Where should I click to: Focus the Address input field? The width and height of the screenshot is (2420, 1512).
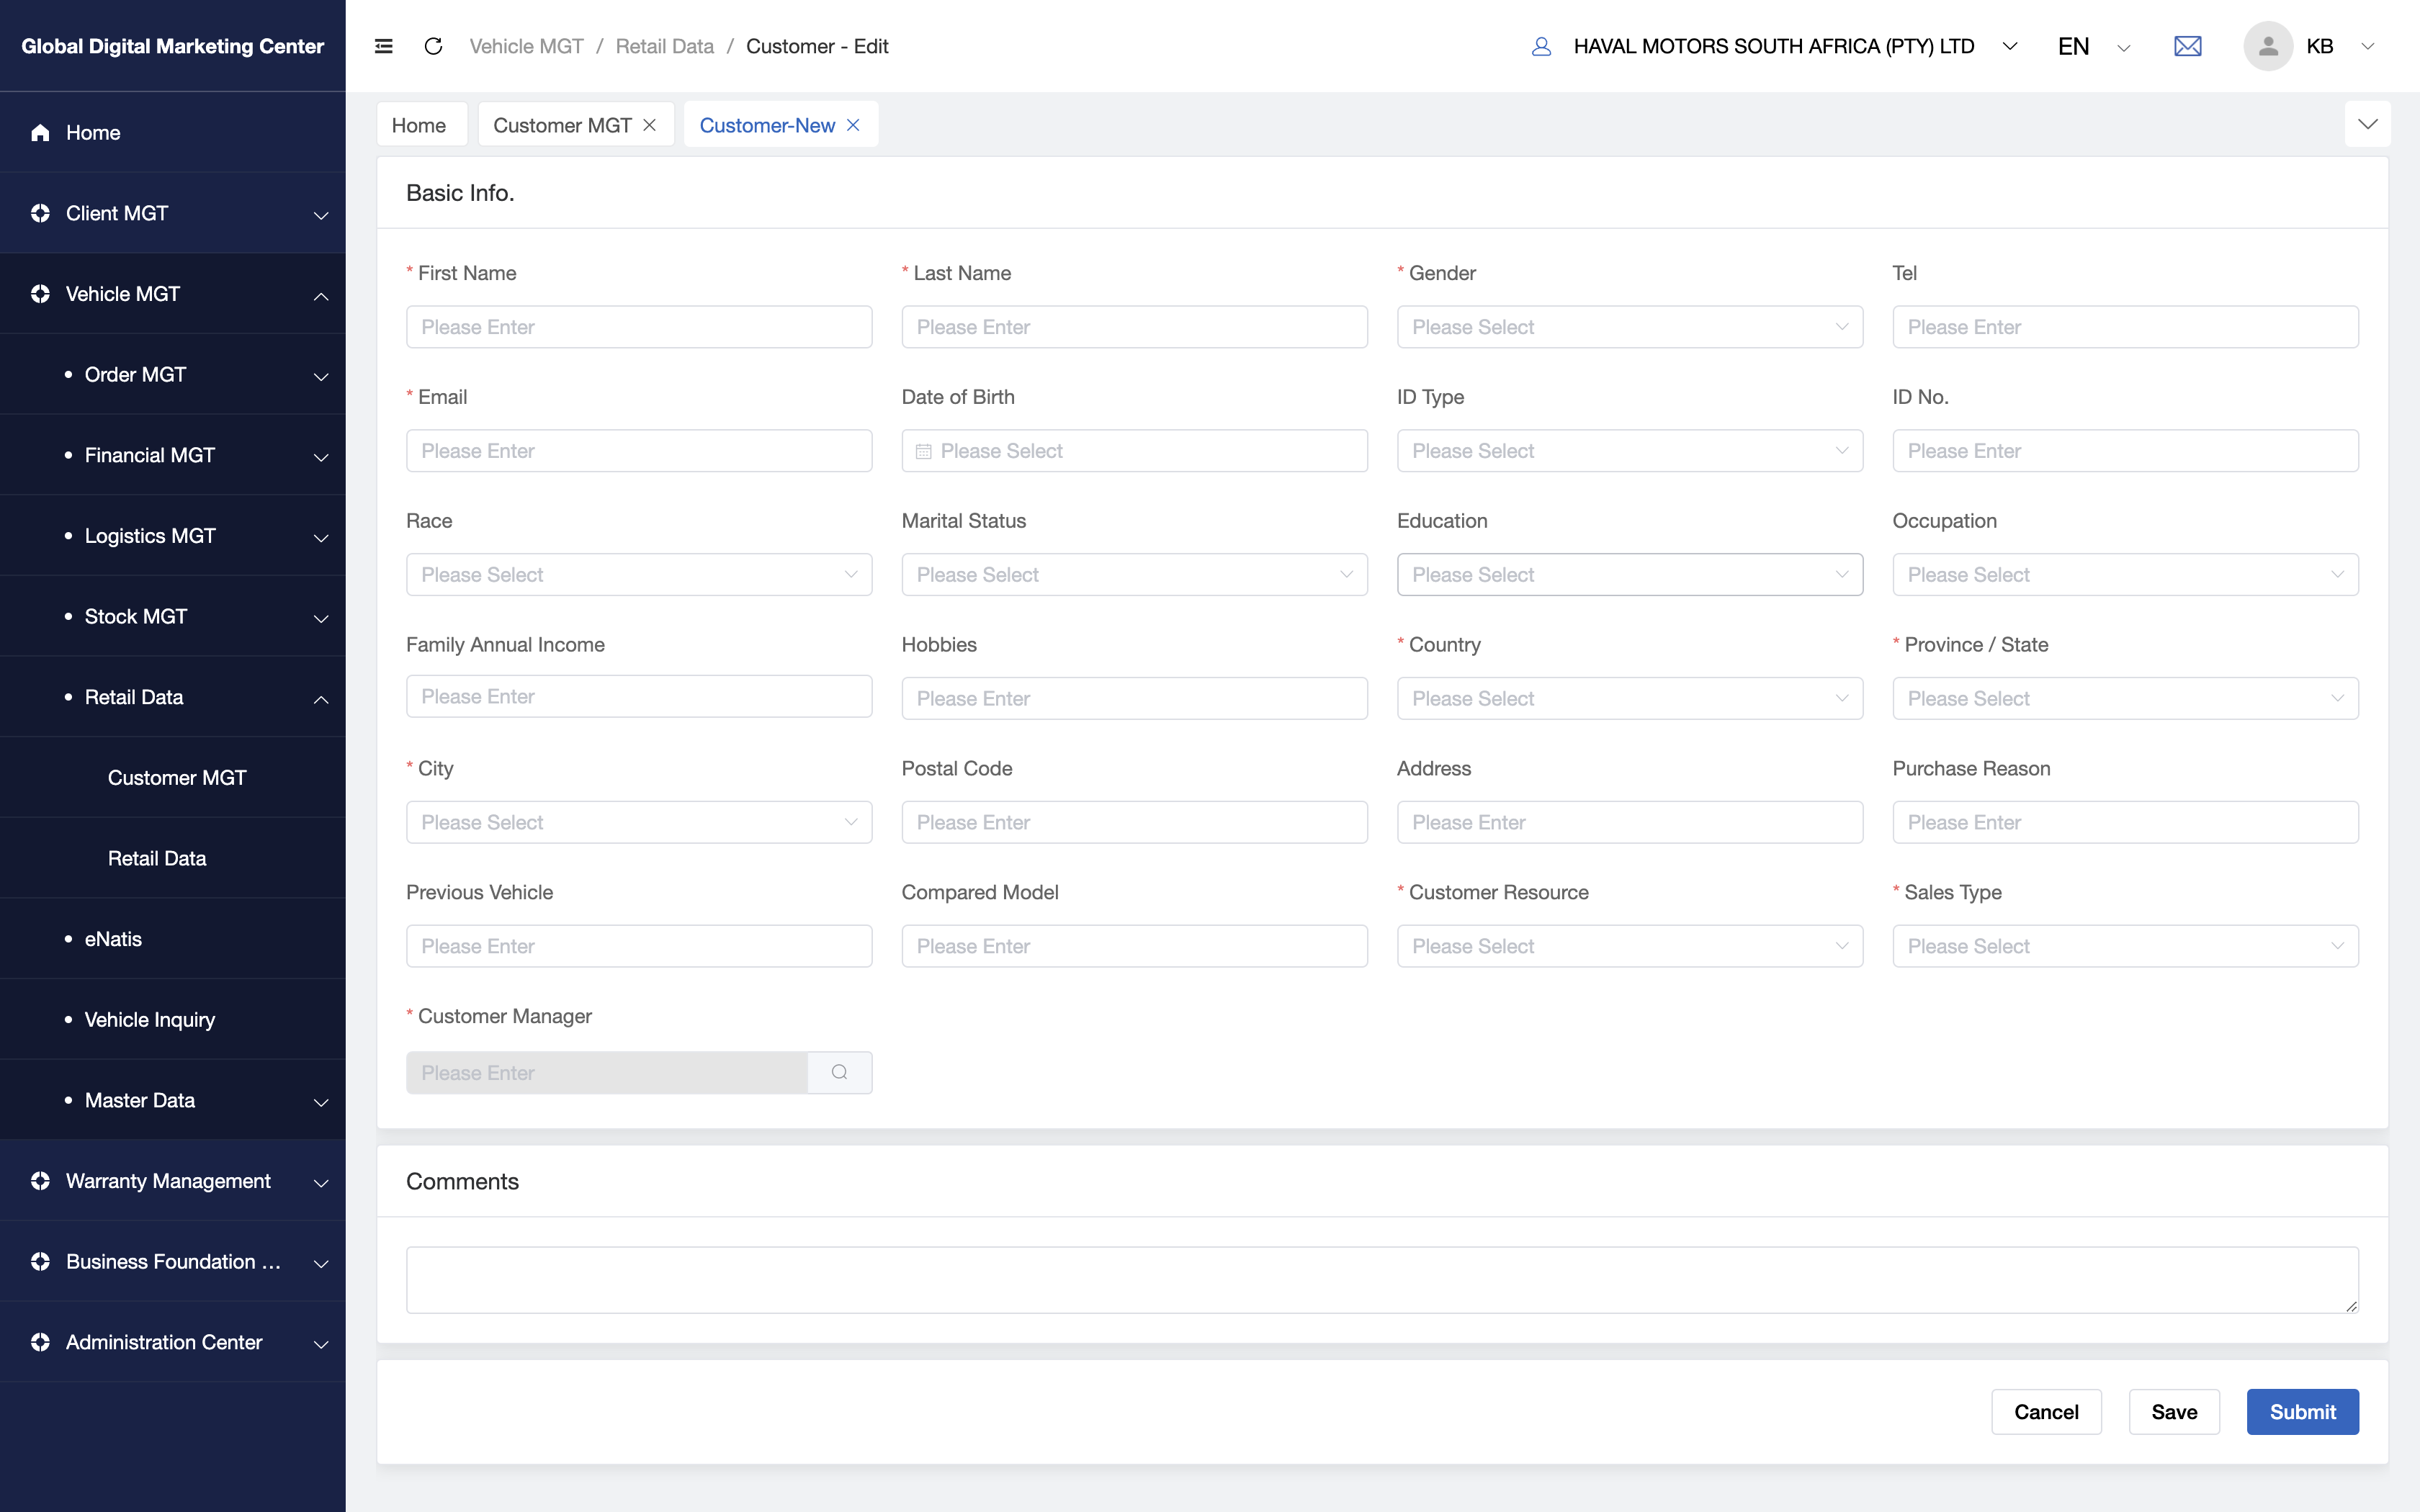pyautogui.click(x=1630, y=822)
